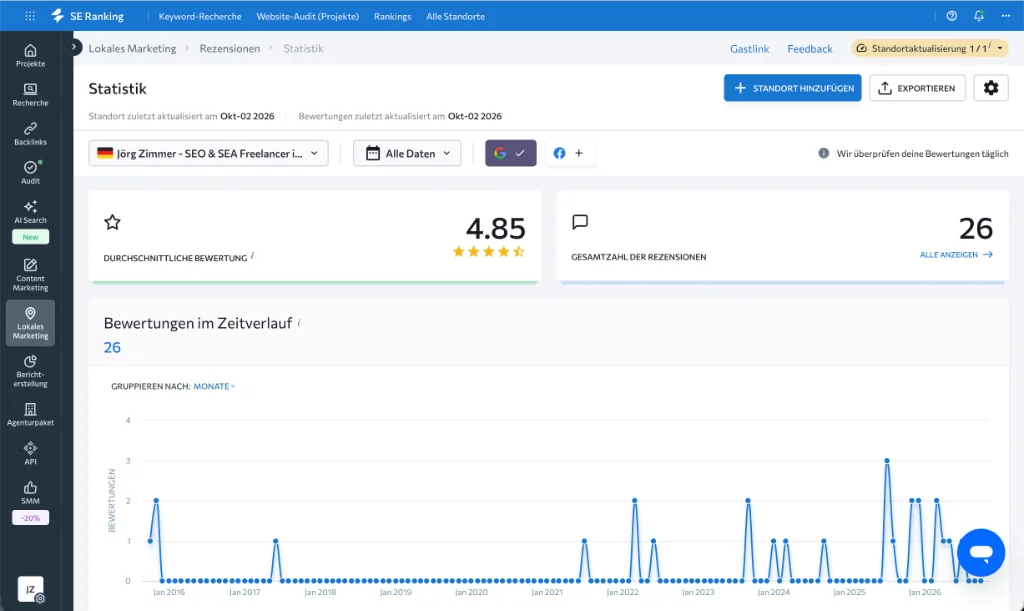Click info icon beside Bewertungen im Zeitverlauf
Viewport: 1024px width, 611px height.
[x=299, y=322]
